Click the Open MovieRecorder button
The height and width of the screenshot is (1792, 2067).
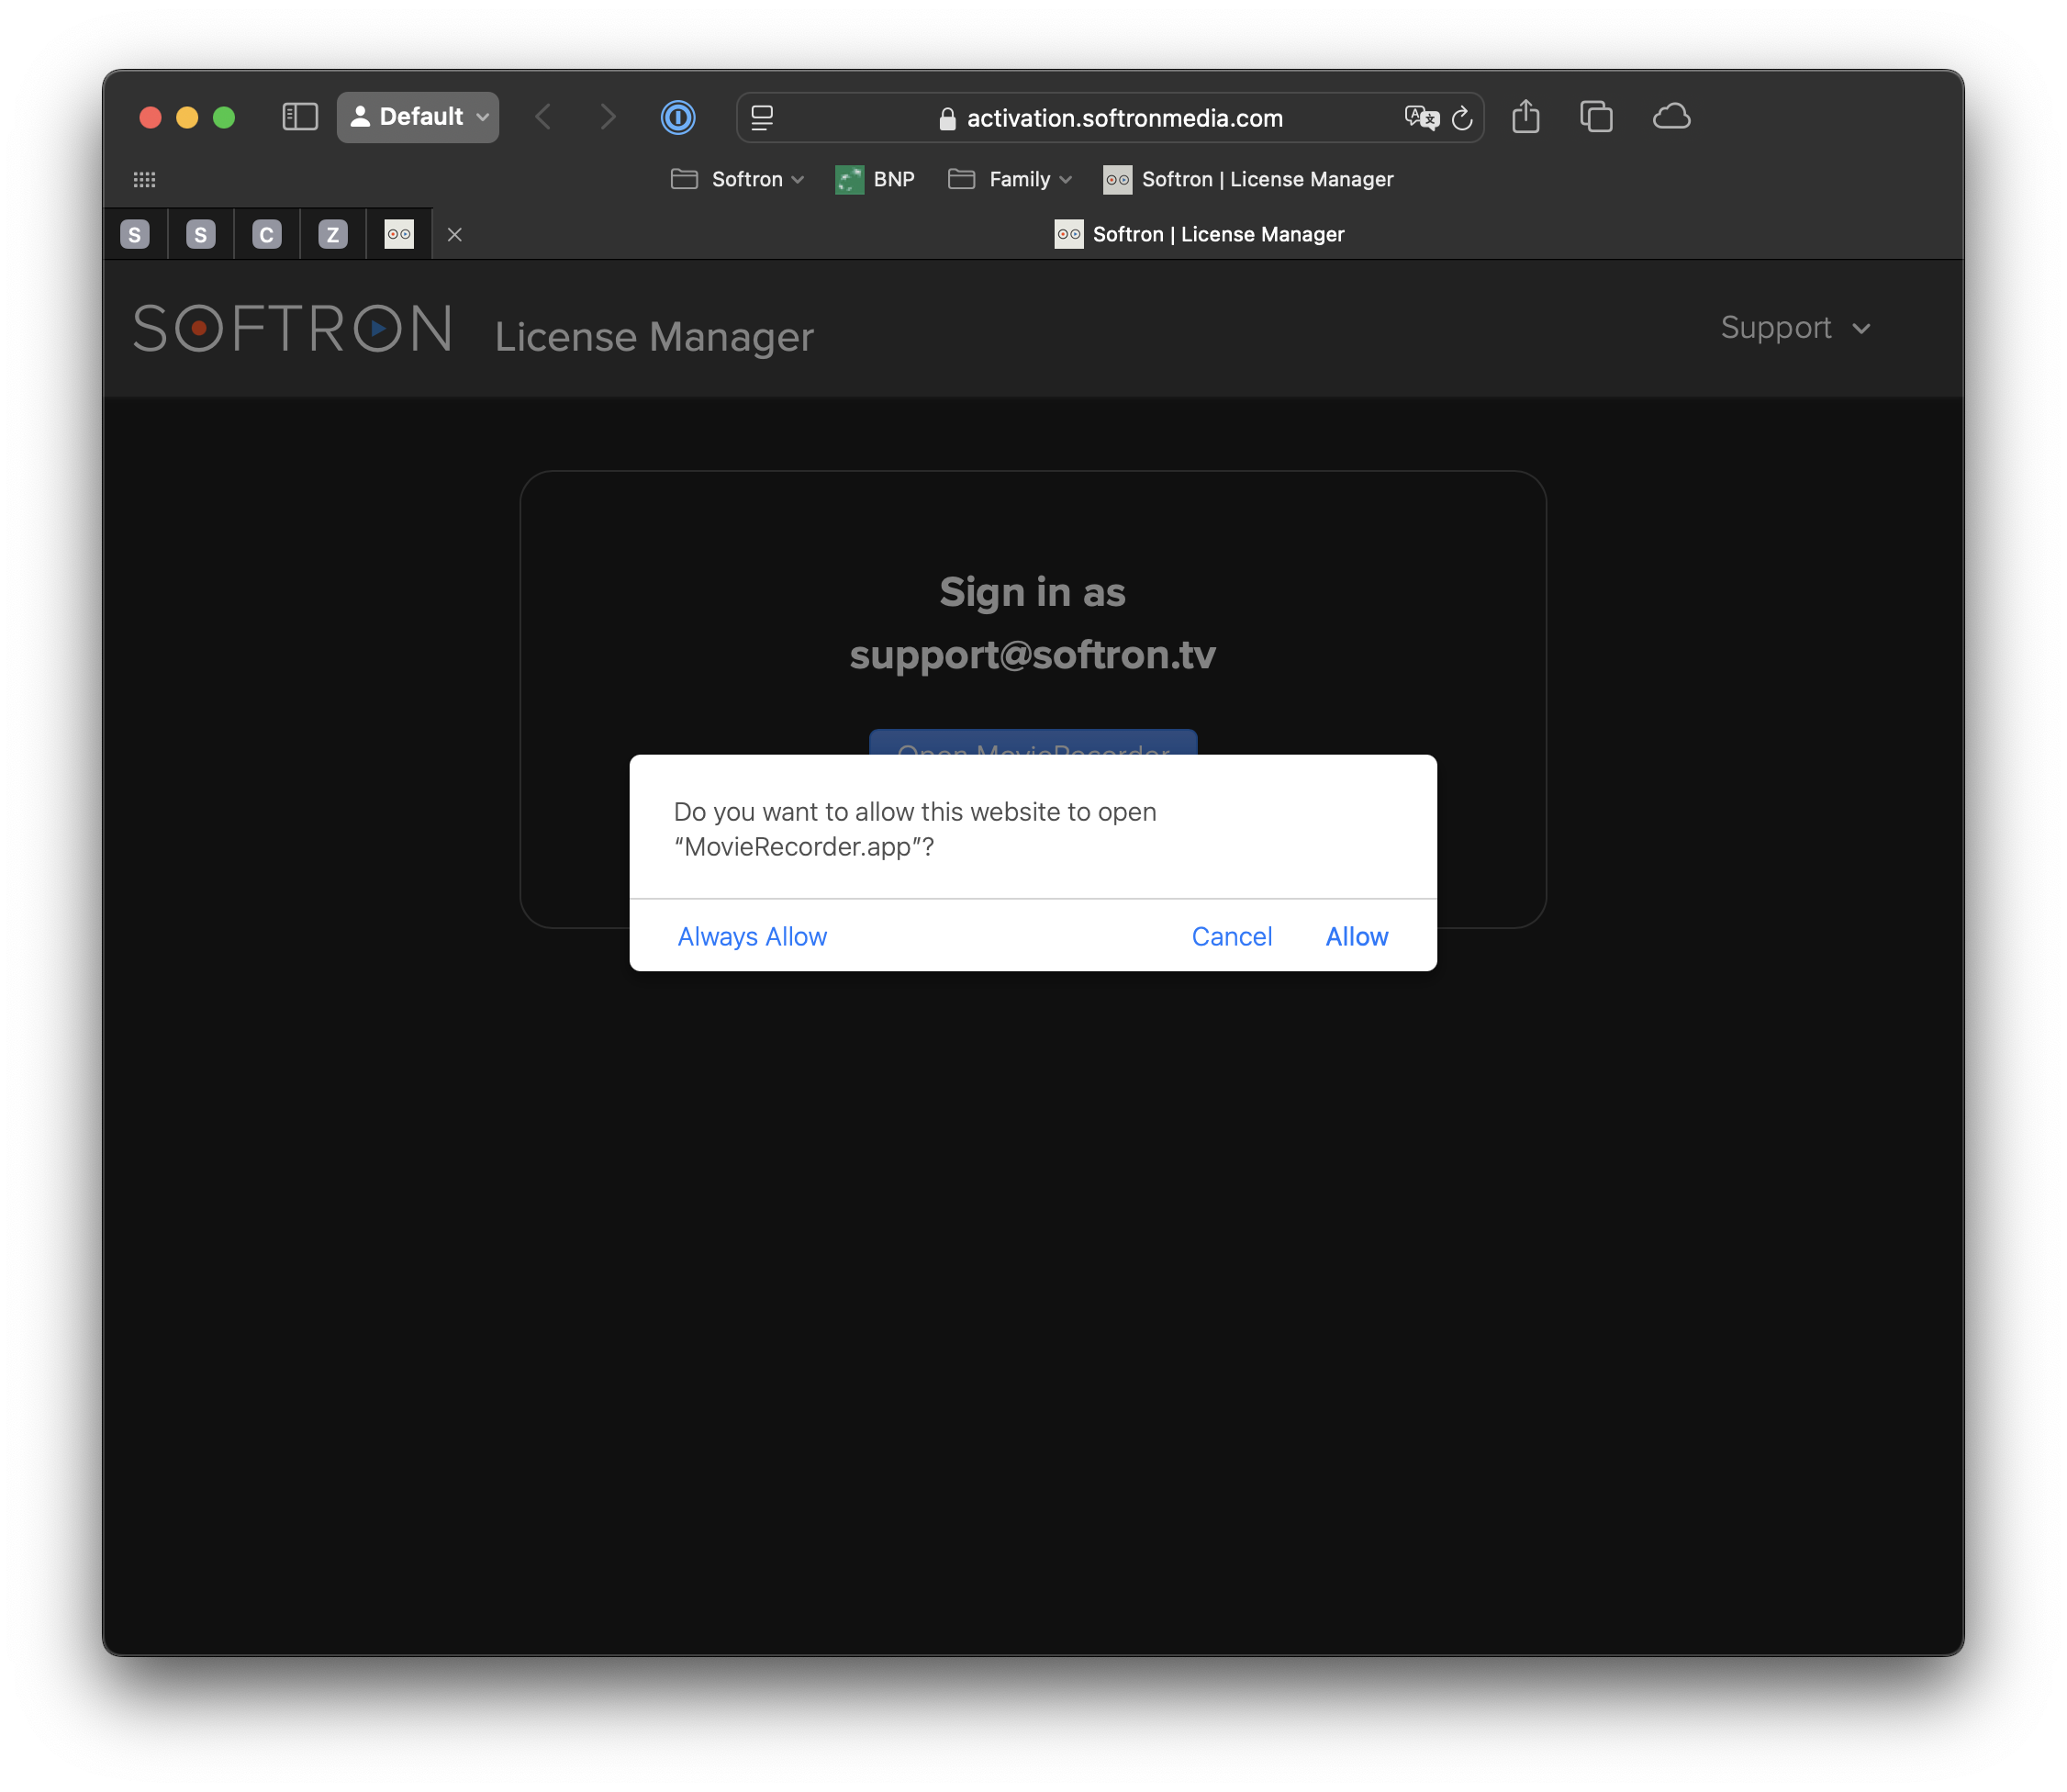1033,743
